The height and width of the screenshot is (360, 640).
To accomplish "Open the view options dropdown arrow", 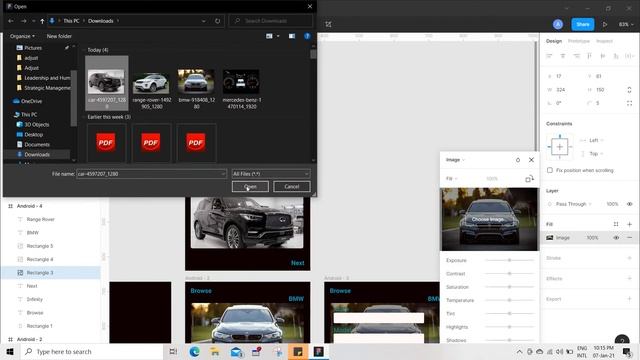I will click(278, 36).
